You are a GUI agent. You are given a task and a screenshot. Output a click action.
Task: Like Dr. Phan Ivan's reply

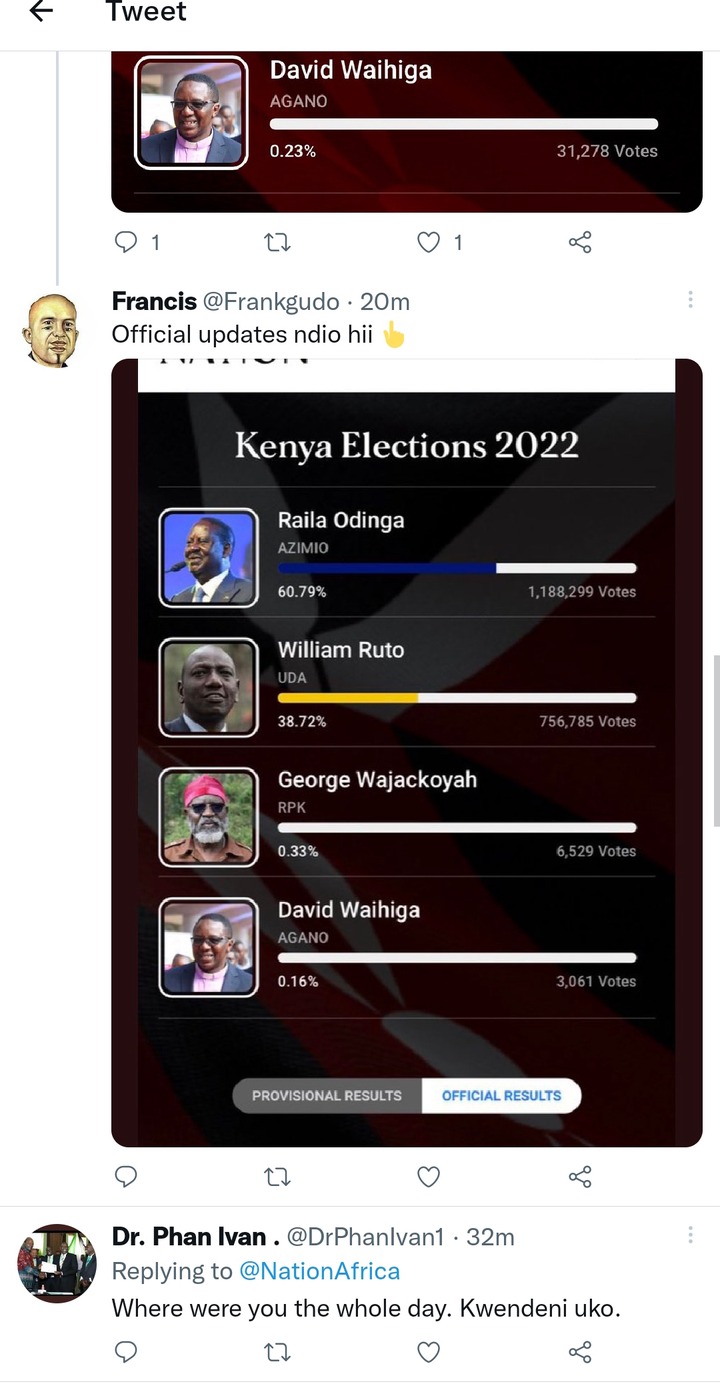(x=428, y=1352)
